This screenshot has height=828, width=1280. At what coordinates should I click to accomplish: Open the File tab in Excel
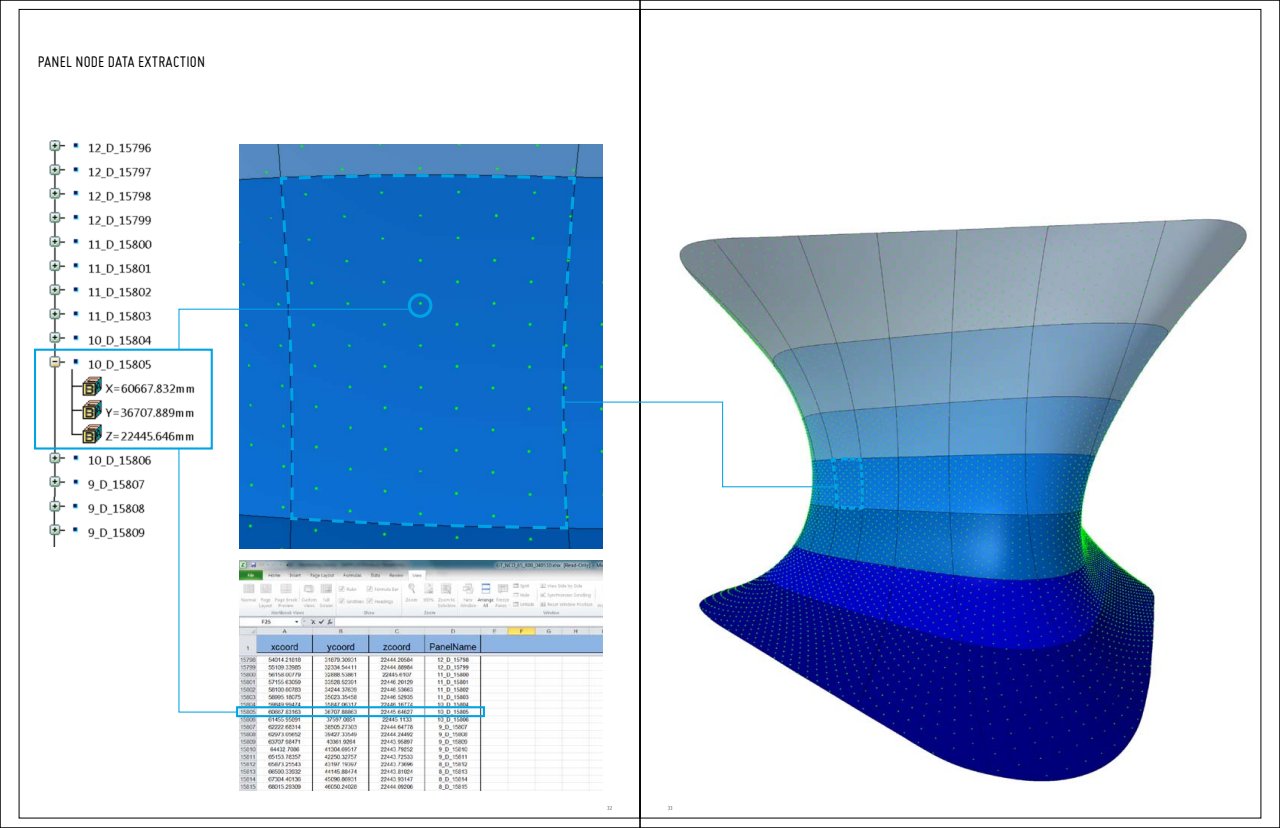click(x=249, y=575)
